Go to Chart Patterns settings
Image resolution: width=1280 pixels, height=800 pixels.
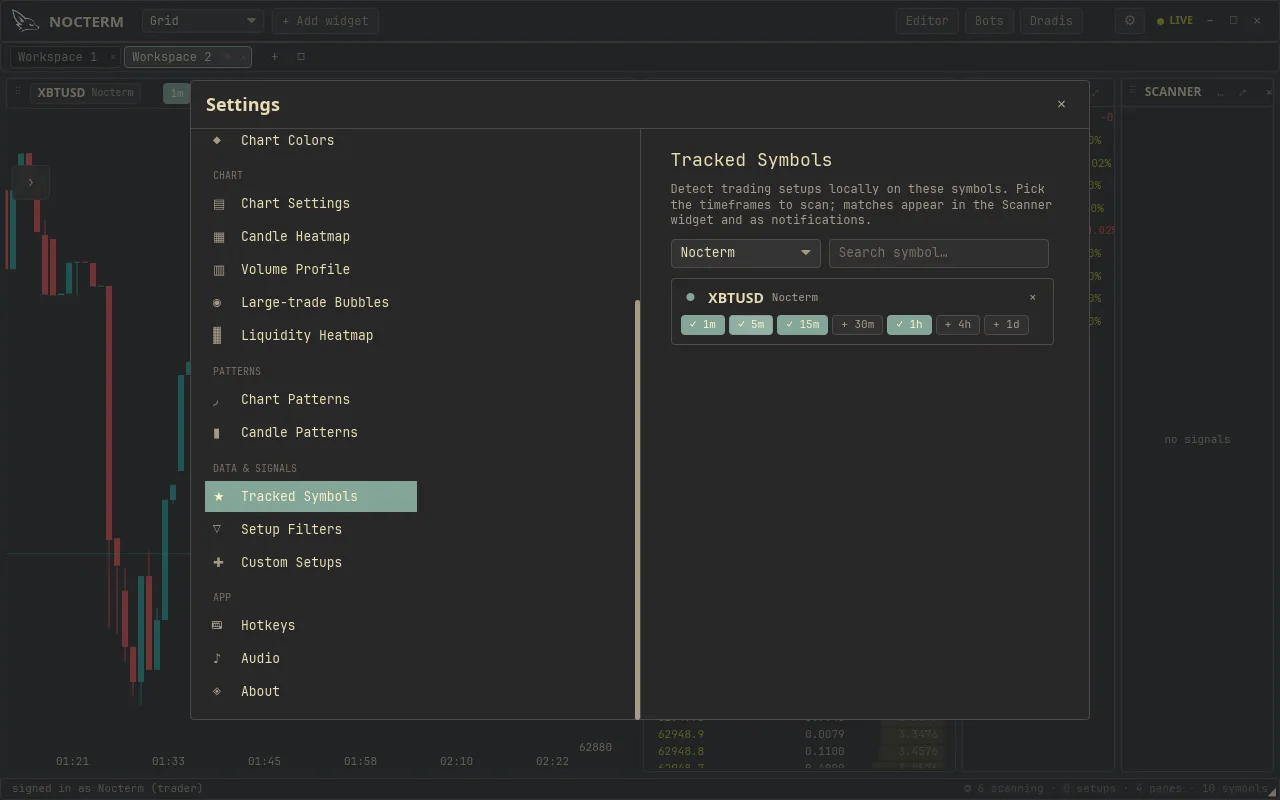tap(310, 399)
